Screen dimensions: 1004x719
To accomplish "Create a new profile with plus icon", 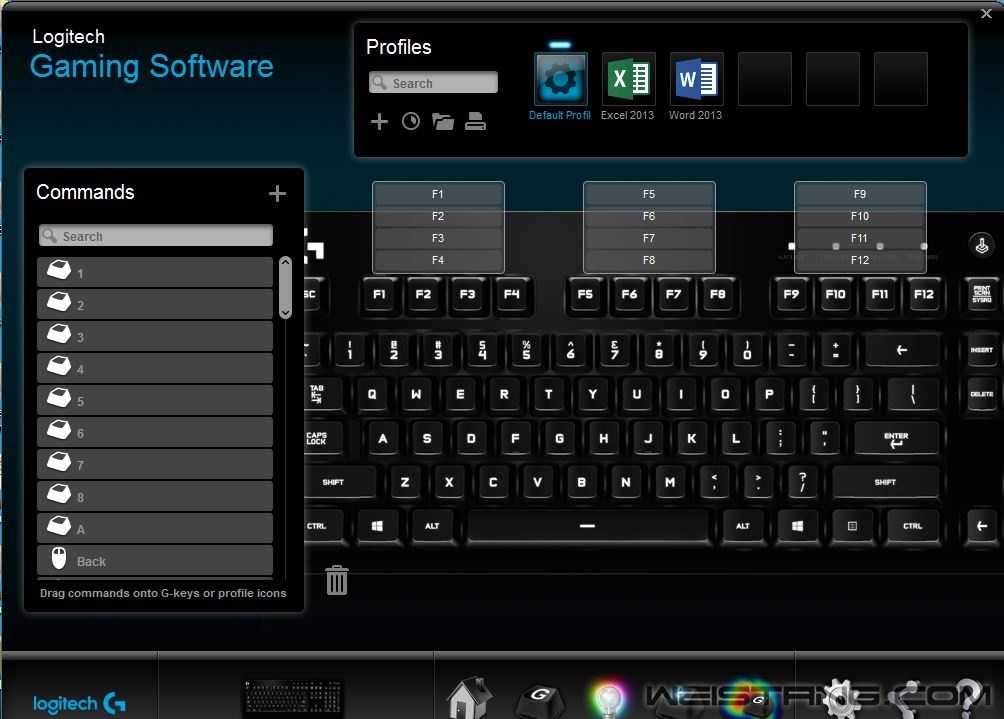I will (379, 121).
